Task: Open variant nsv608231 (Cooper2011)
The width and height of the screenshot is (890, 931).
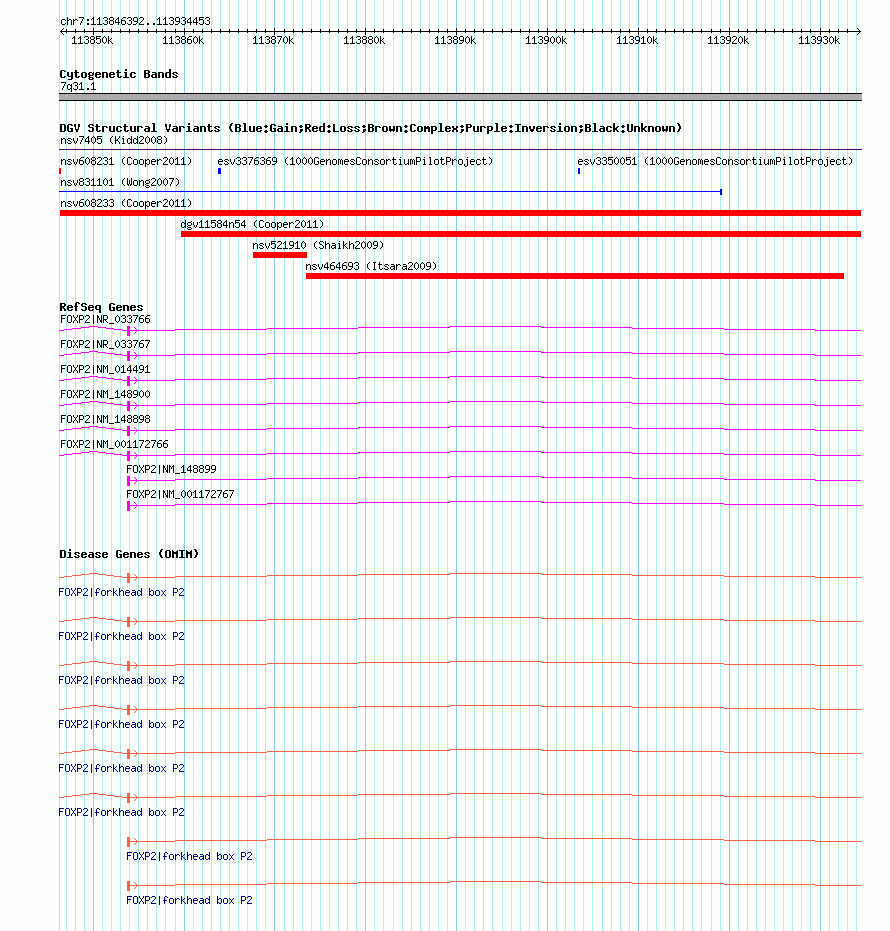Action: click(126, 162)
